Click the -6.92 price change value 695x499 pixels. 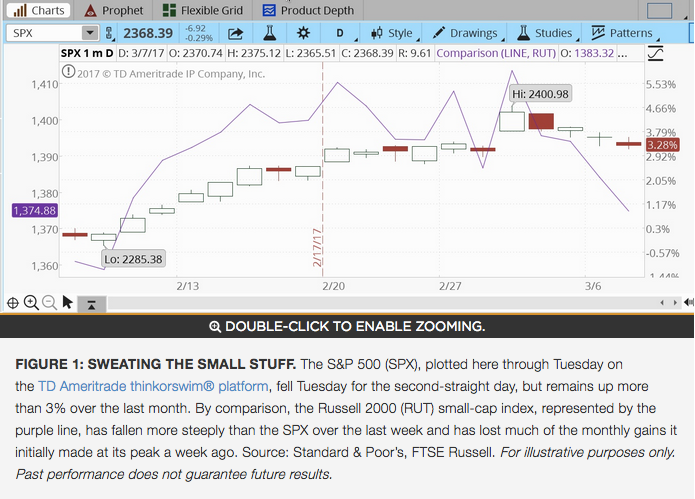click(195, 28)
